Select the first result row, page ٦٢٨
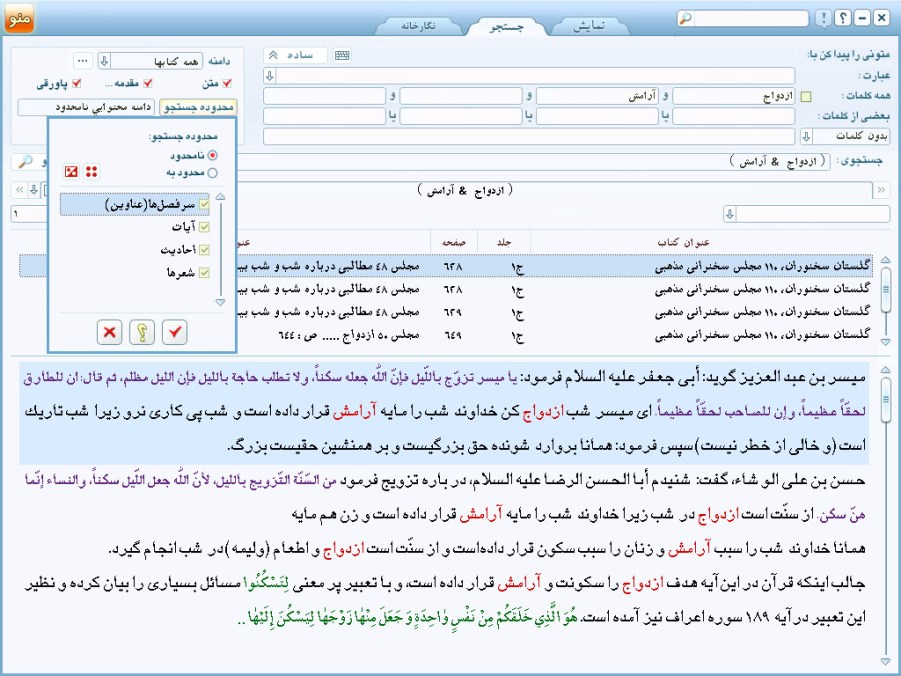The height and width of the screenshot is (676, 901). click(x=445, y=266)
